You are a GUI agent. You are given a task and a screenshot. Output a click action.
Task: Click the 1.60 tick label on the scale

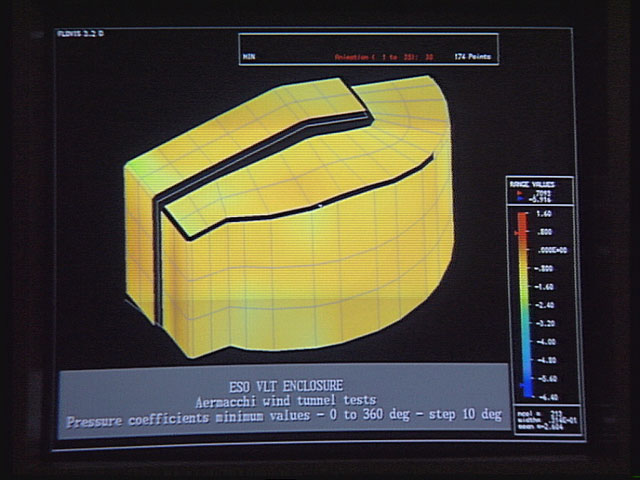pos(547,214)
